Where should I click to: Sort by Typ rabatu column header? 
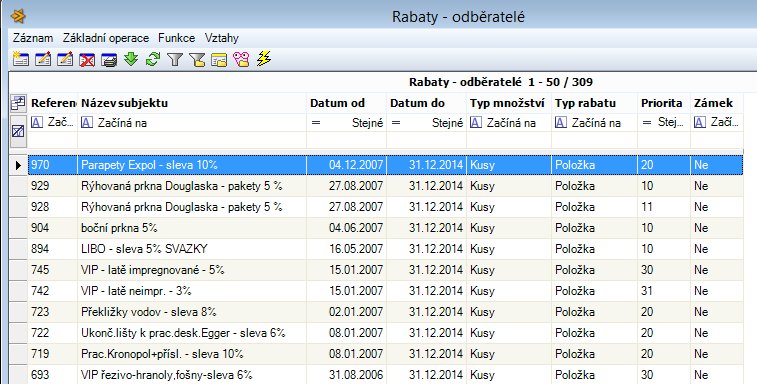pos(594,103)
